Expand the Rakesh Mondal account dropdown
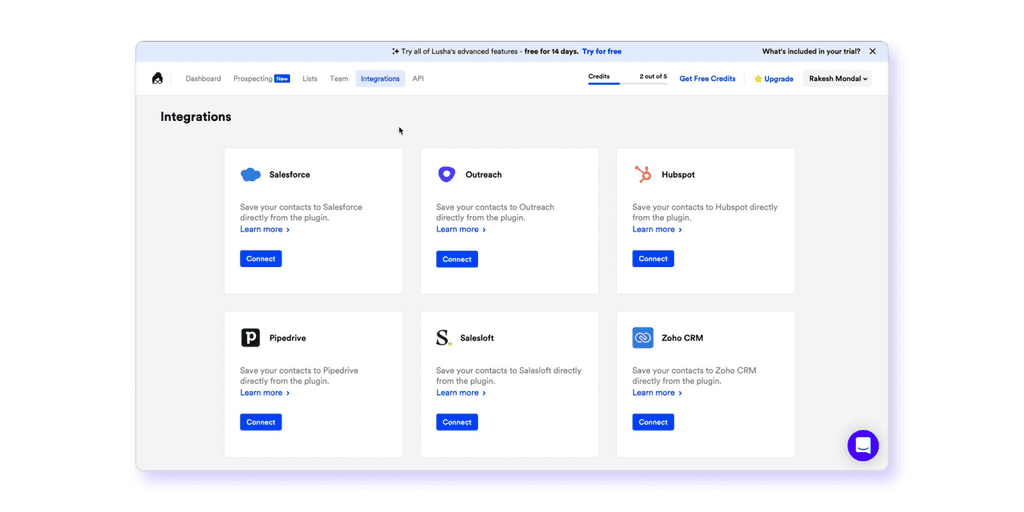The width and height of the screenshot is (1024, 512). (x=837, y=78)
